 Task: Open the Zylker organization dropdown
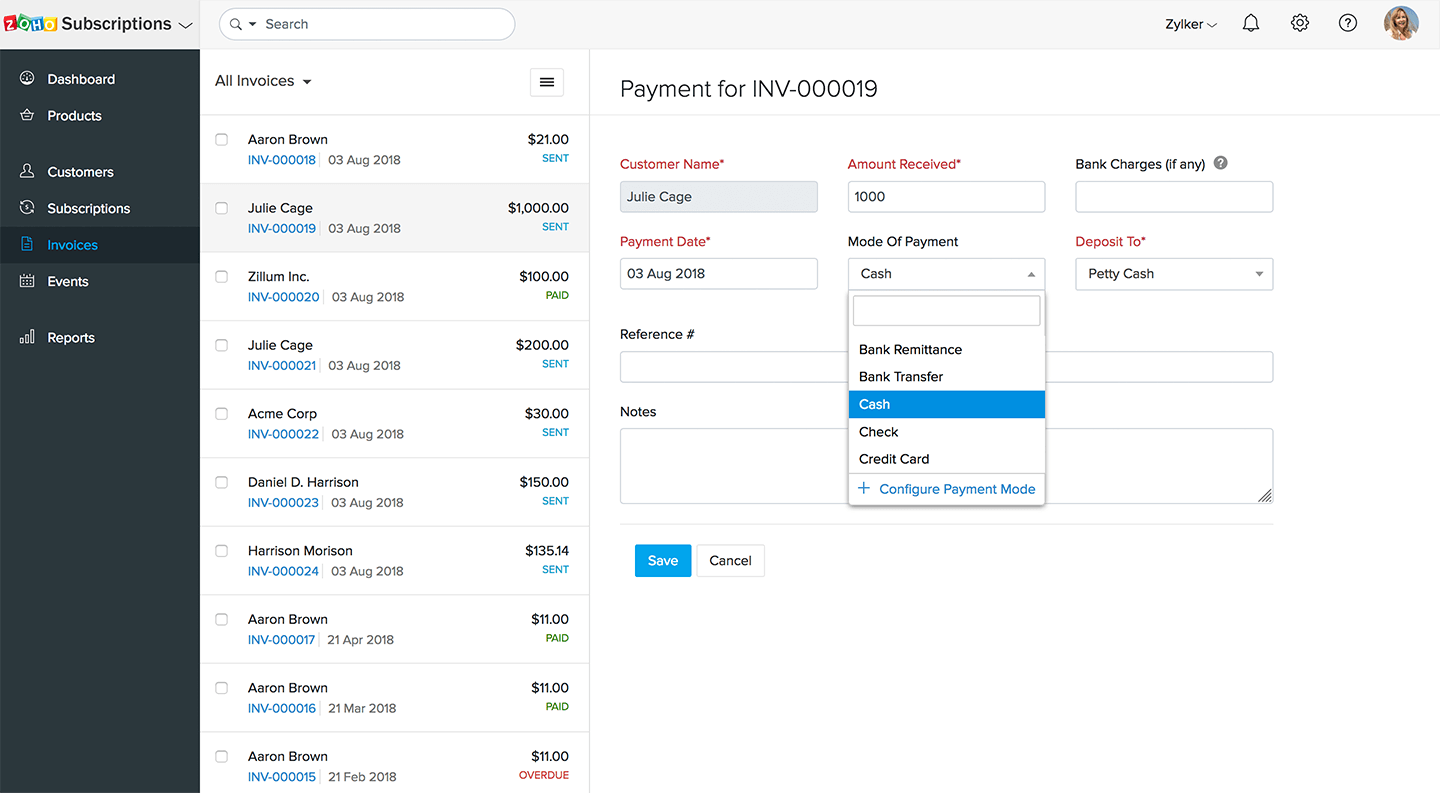click(x=1191, y=24)
